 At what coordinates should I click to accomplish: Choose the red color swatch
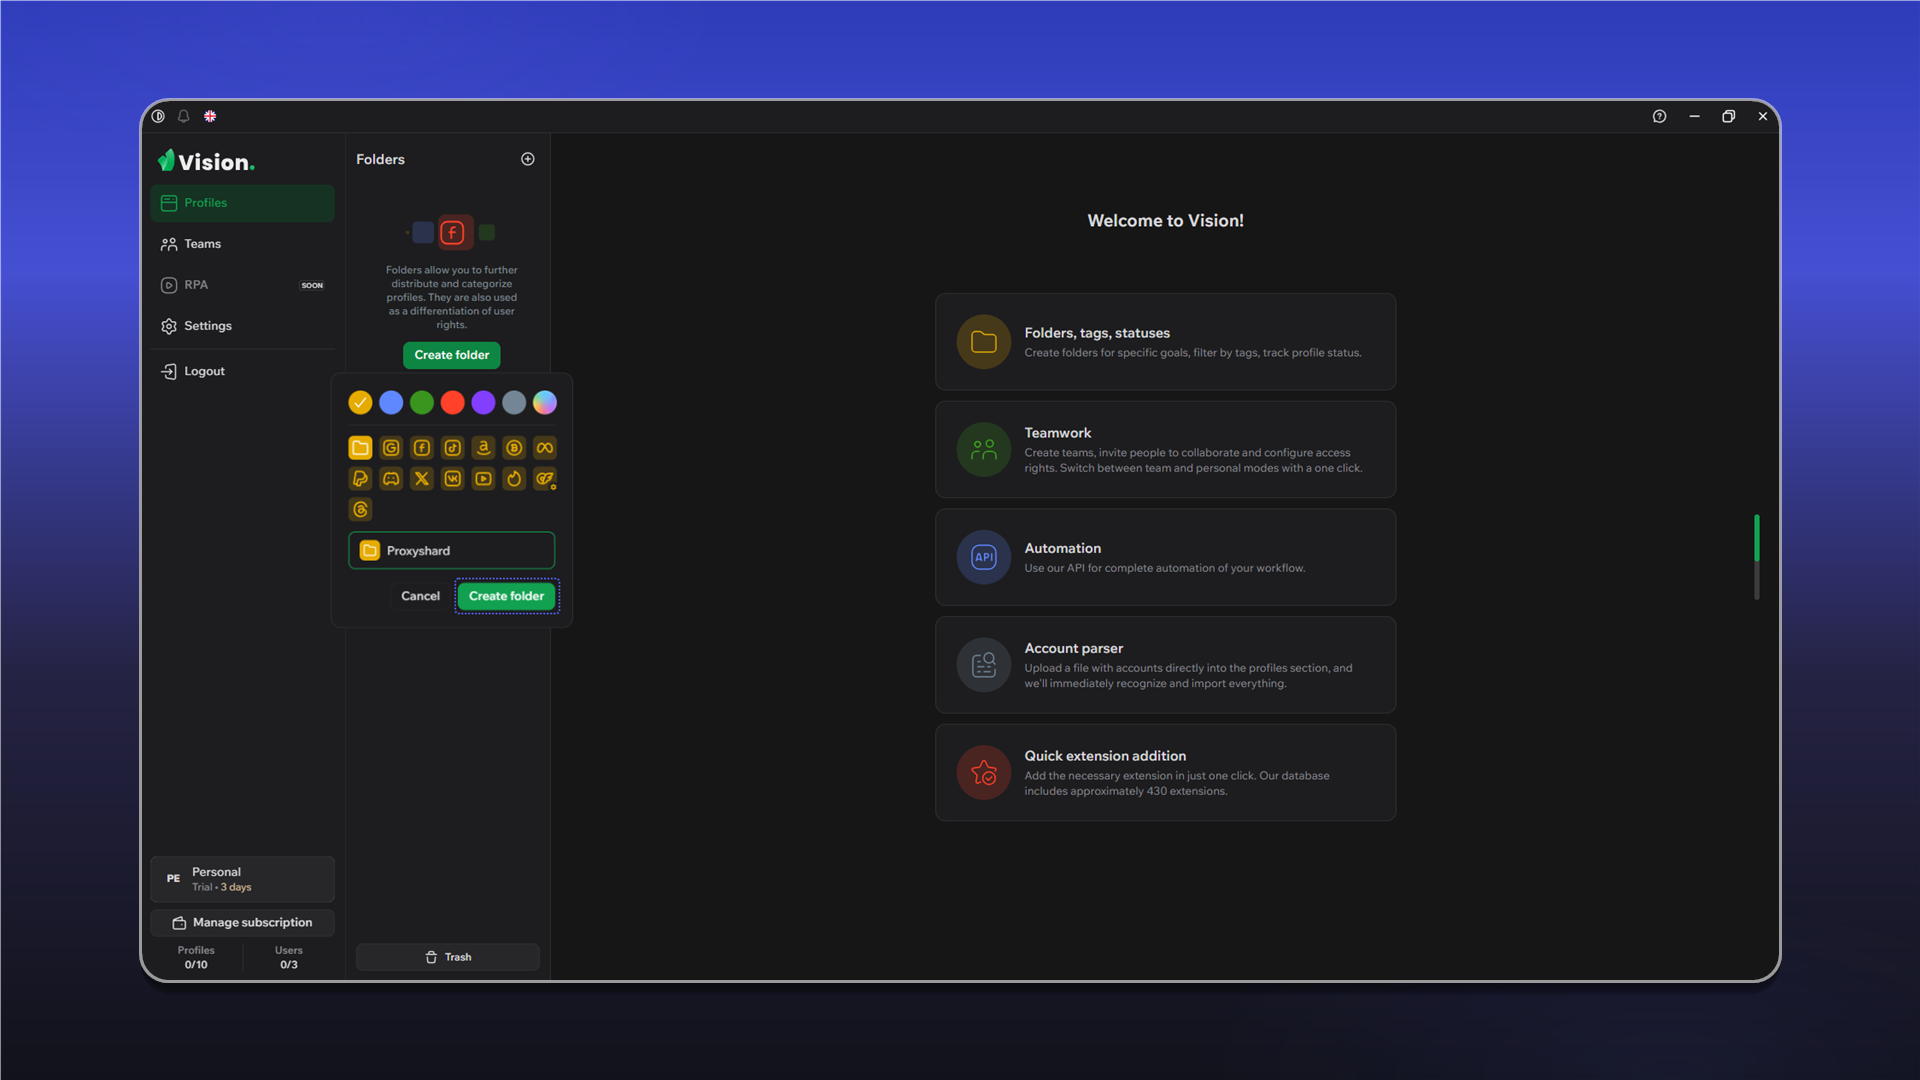pyautogui.click(x=453, y=402)
